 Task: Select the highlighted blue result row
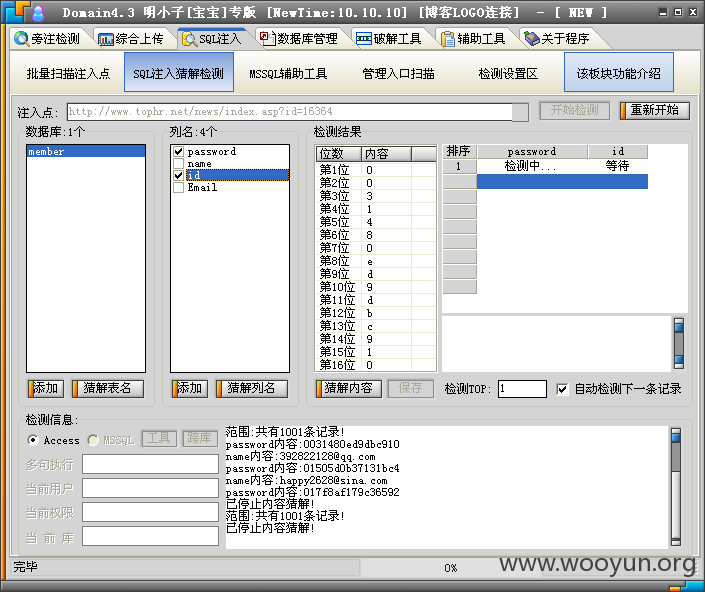(562, 182)
